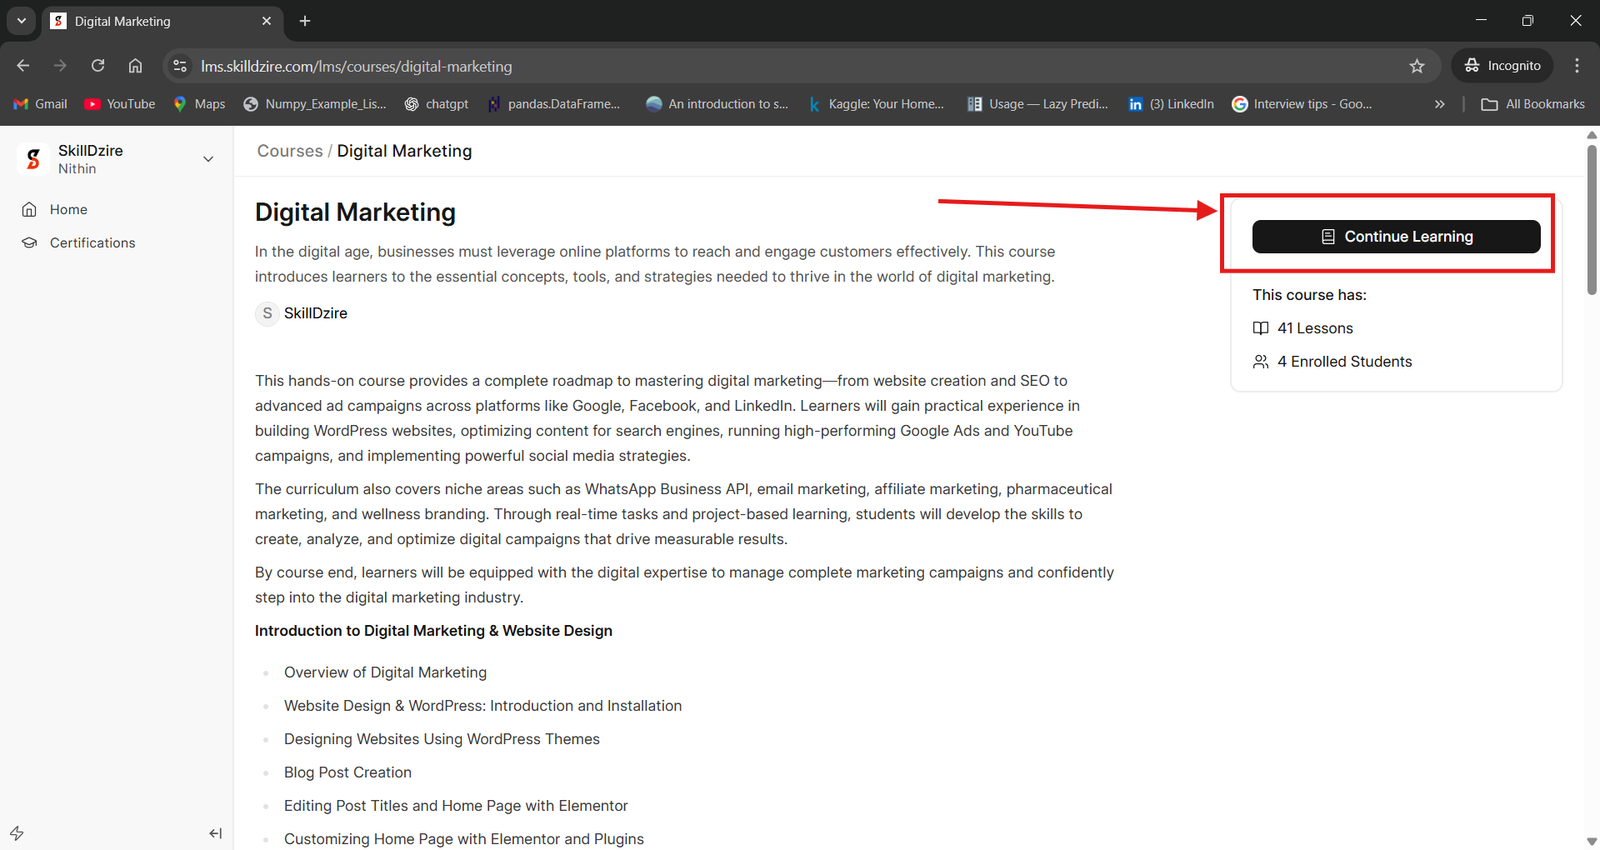The width and height of the screenshot is (1600, 850).
Task: Click the SkillDzire logo icon in sidebar
Action: coord(33,159)
